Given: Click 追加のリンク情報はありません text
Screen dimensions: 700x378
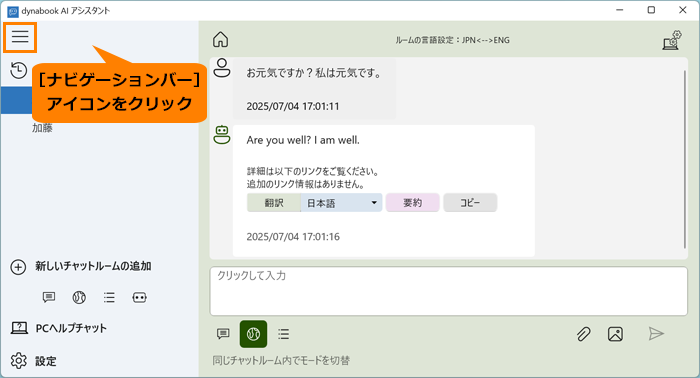Looking at the screenshot, I should [x=306, y=184].
